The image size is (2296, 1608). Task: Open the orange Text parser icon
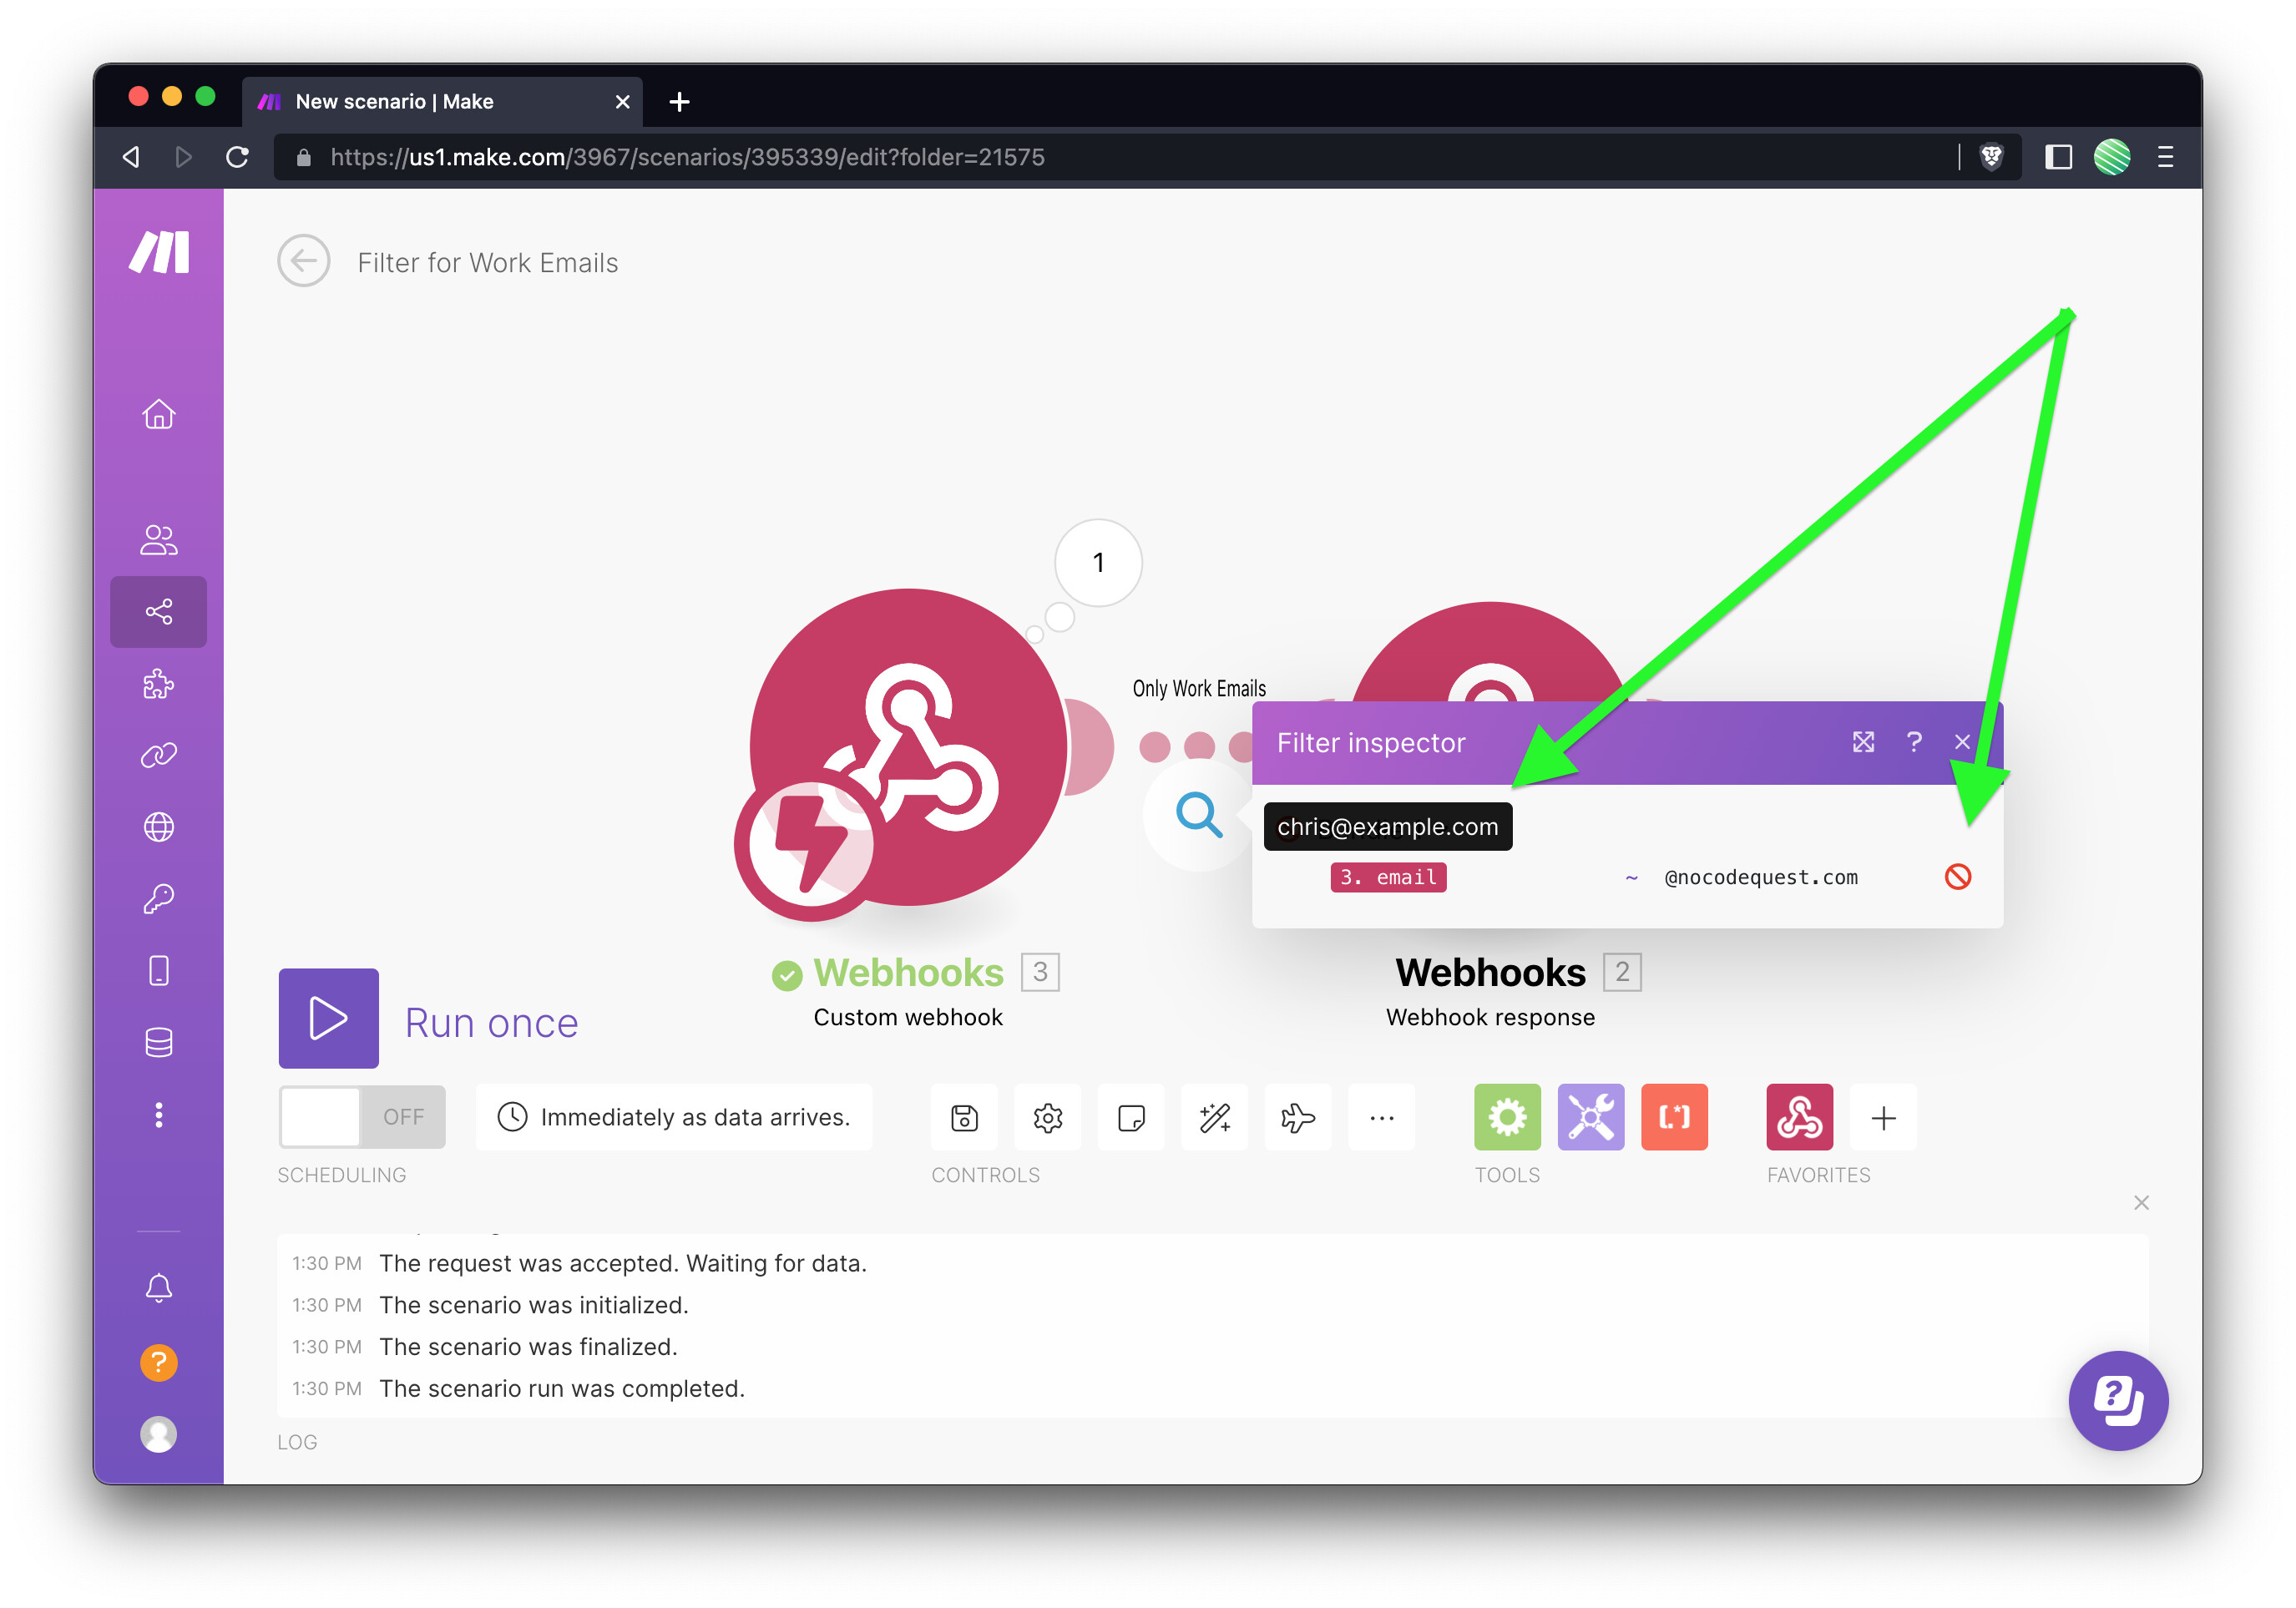coord(1674,1116)
